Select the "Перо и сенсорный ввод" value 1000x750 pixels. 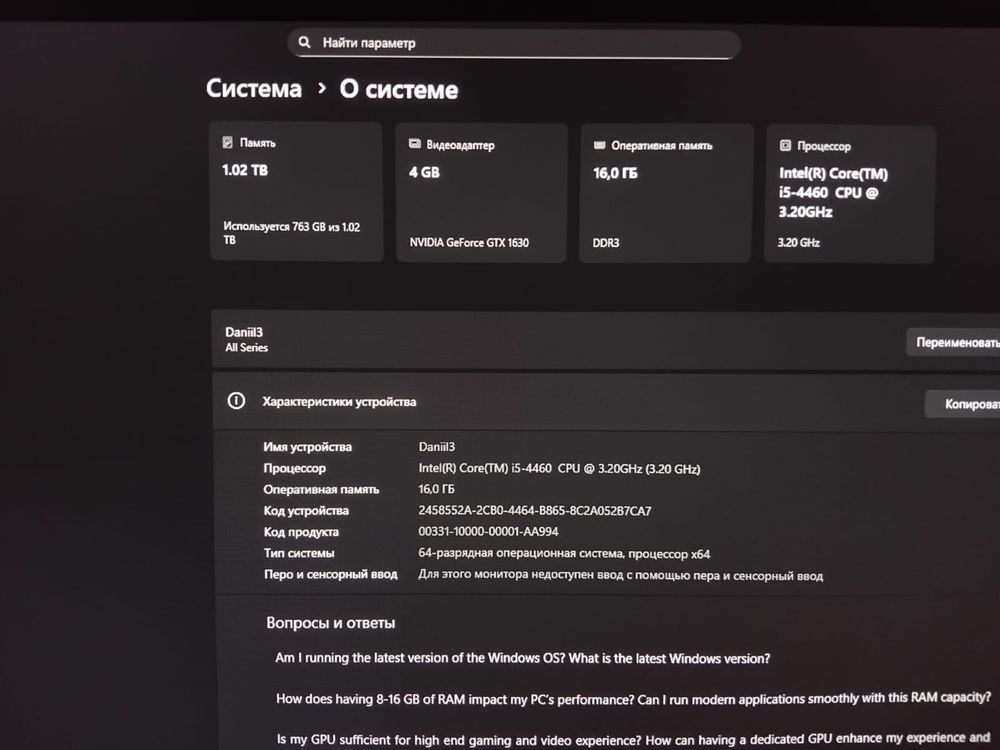click(621, 575)
